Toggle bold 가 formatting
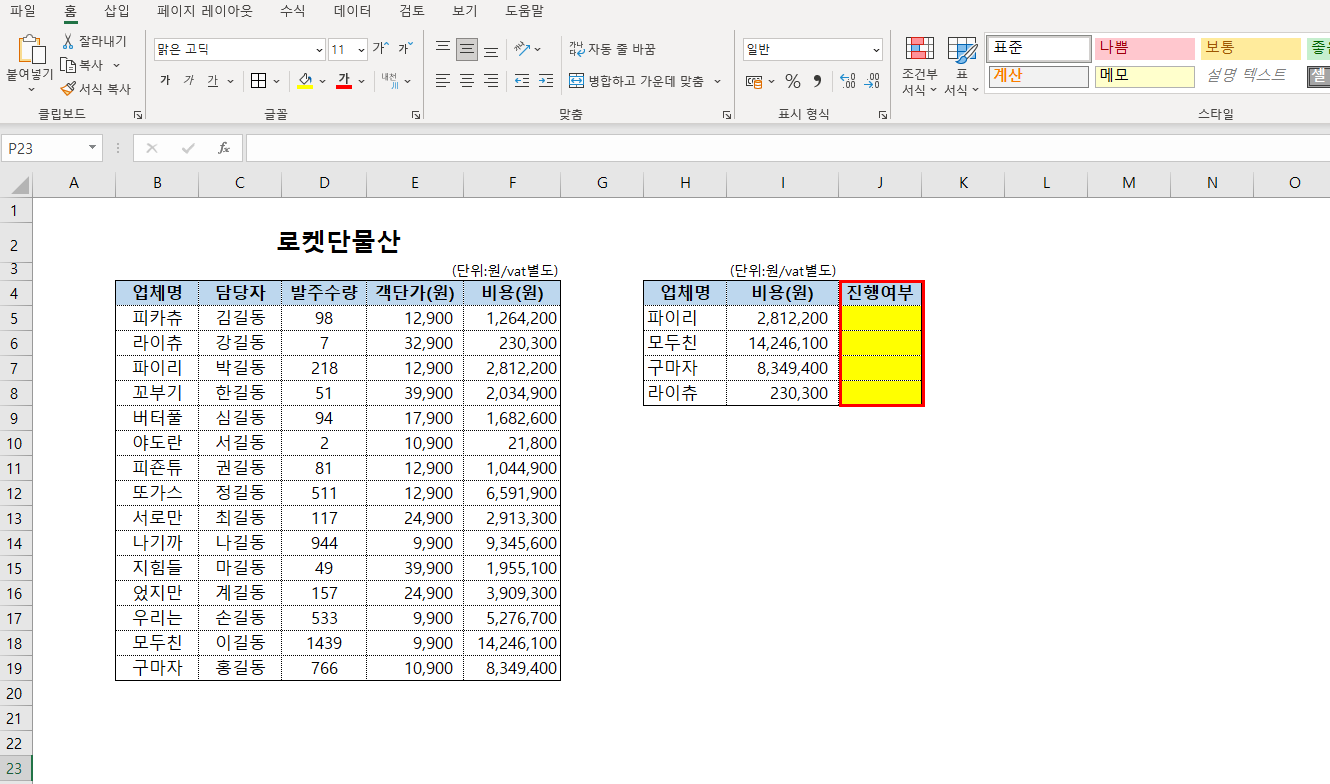This screenshot has width=1330, height=784. tap(165, 81)
